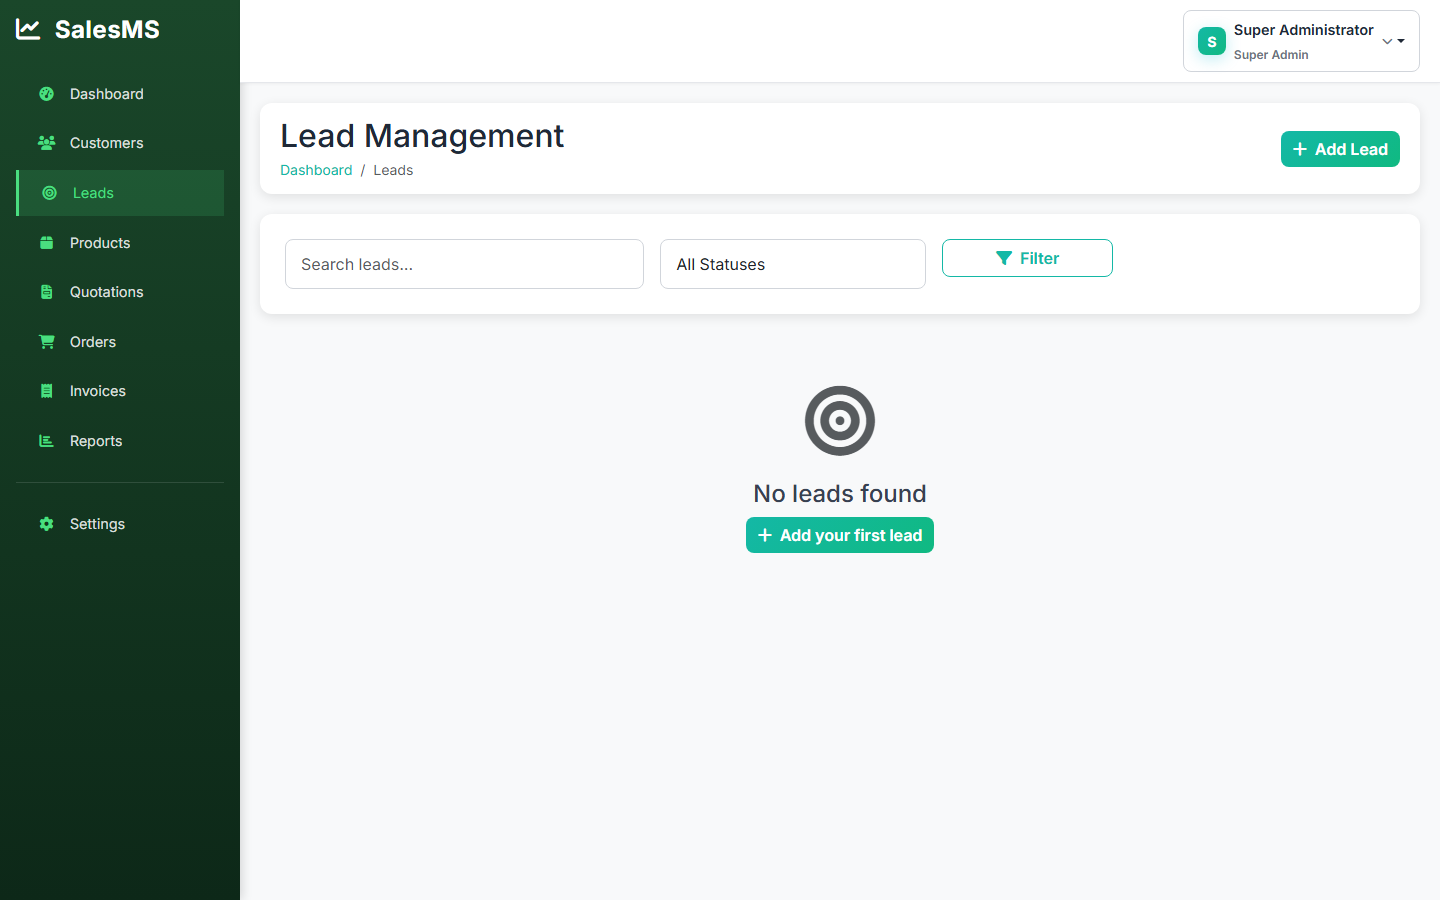Viewport: 1440px width, 900px height.
Task: Focus the Search leads input field
Action: (464, 264)
